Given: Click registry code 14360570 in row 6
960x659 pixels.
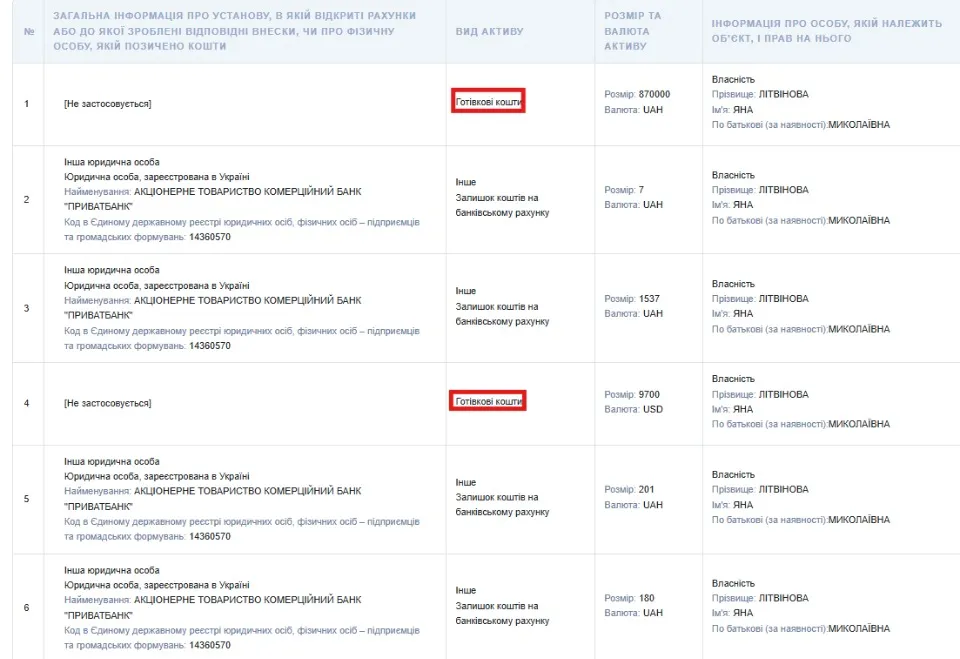Looking at the screenshot, I should coord(210,646).
